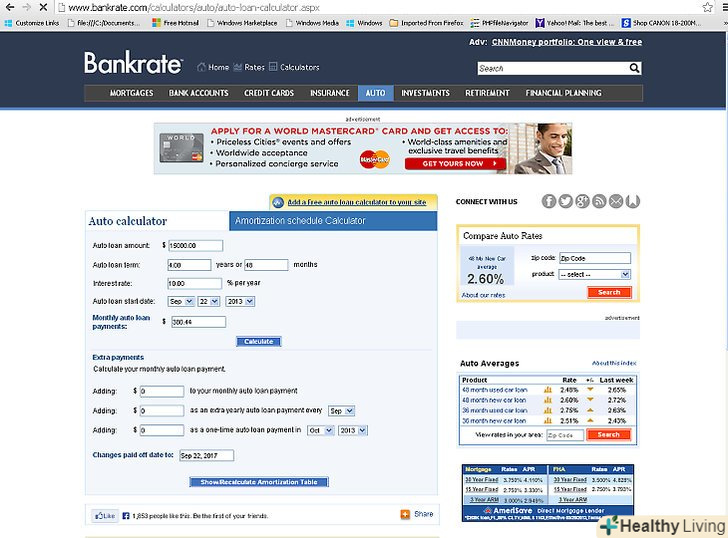Open the loan start year dropdown
This screenshot has width=728, height=538.
coord(240,301)
